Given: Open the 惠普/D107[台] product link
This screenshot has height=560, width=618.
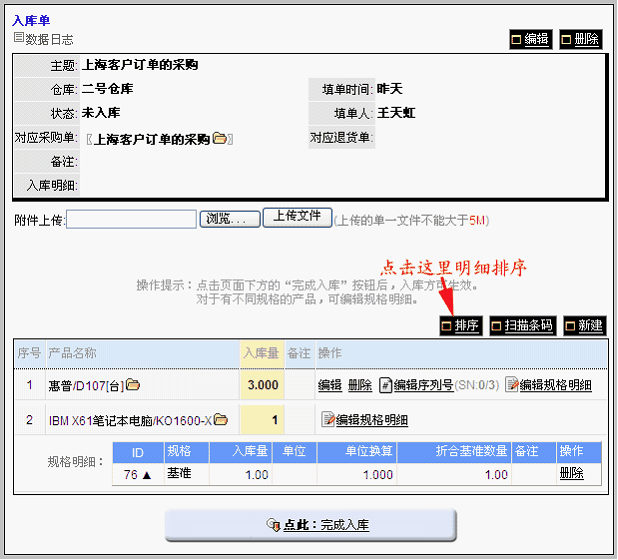Looking at the screenshot, I should point(86,385).
